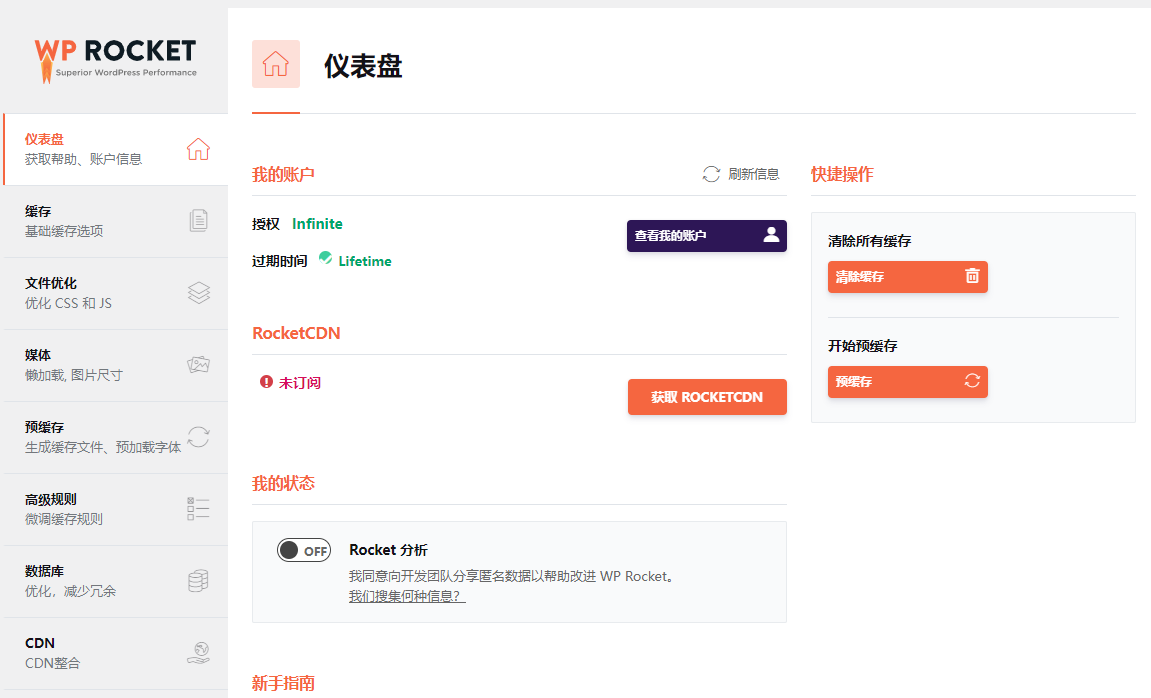Image resolution: width=1151 pixels, height=698 pixels.
Task: Select 预缓存 in the sidebar menu
Action: [x=114, y=437]
